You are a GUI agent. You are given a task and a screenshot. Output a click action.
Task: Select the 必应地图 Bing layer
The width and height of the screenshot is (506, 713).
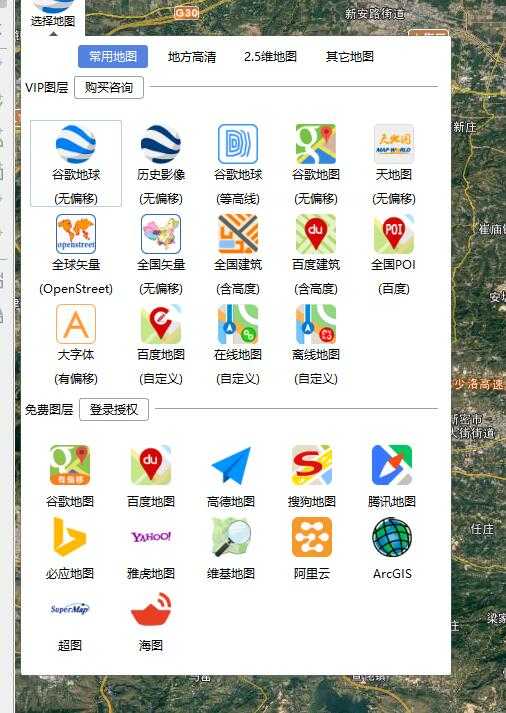point(70,548)
